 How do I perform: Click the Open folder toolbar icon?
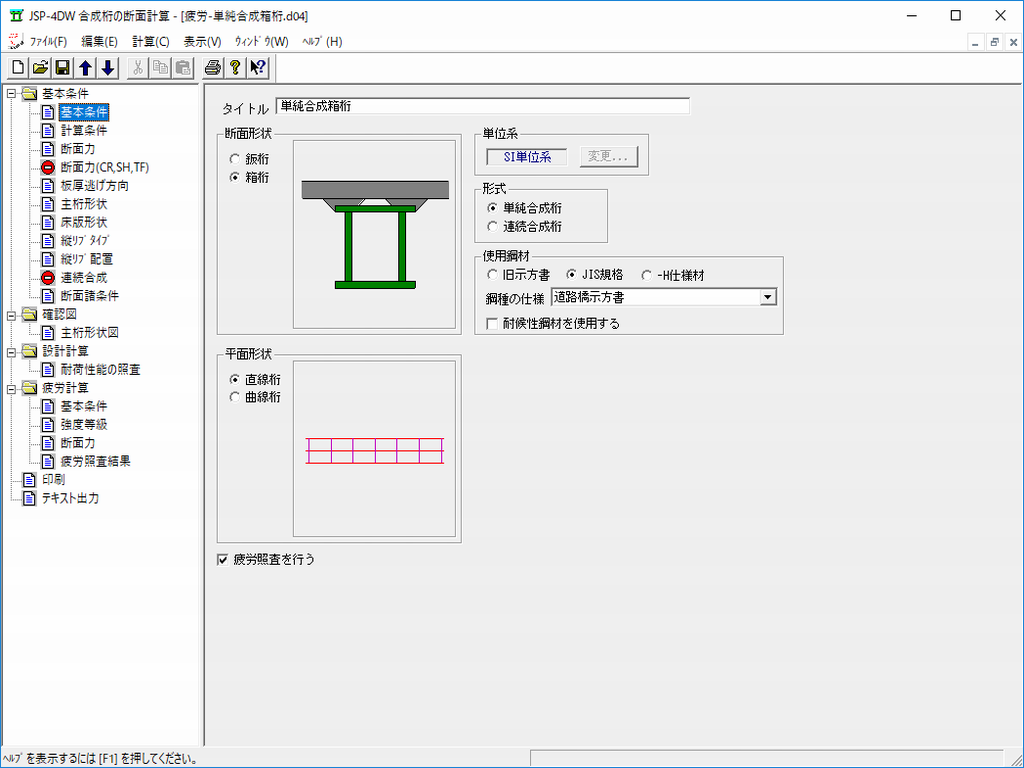pyautogui.click(x=40, y=68)
